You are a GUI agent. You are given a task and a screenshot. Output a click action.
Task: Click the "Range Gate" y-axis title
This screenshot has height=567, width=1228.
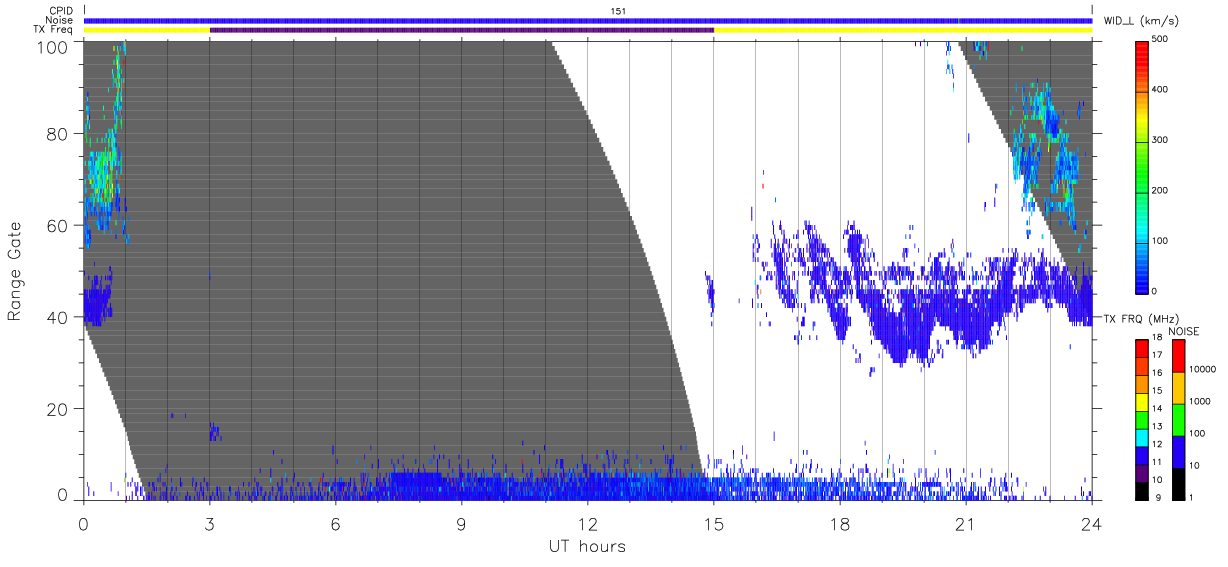(x=15, y=271)
